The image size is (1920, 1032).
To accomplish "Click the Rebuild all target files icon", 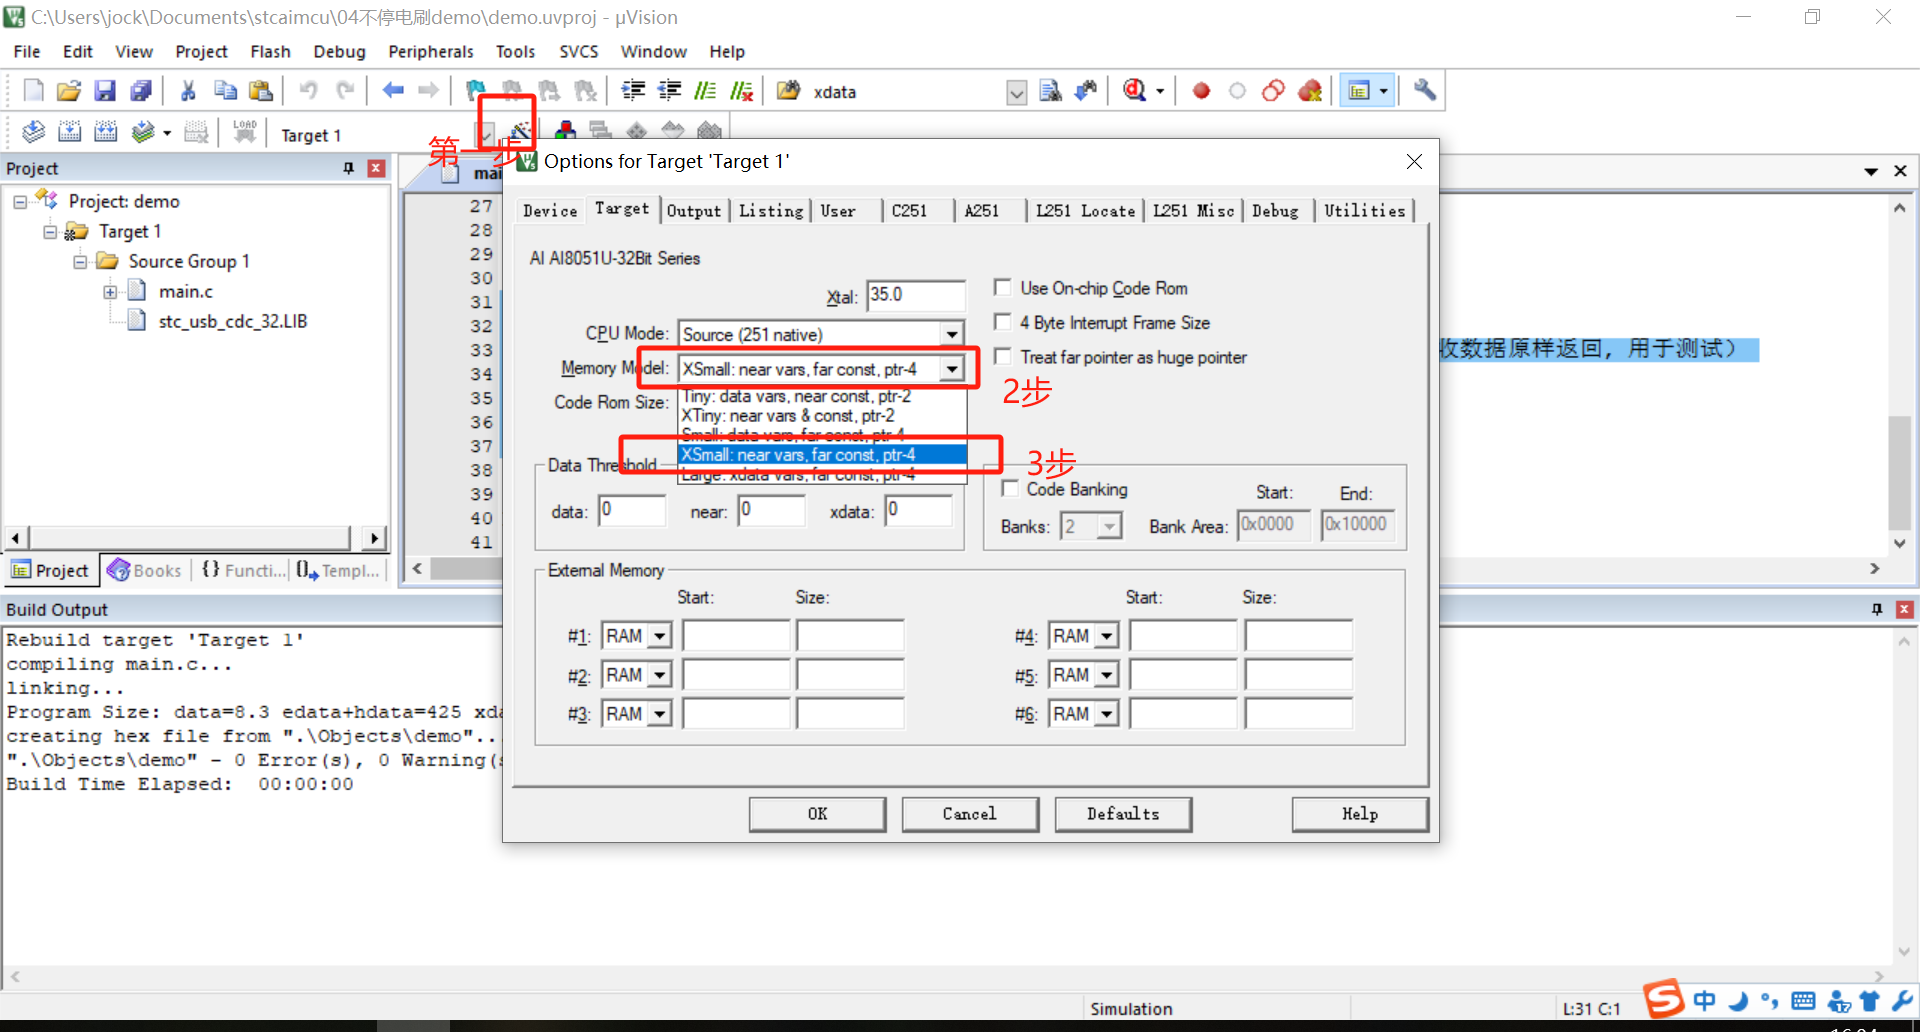I will pos(105,132).
